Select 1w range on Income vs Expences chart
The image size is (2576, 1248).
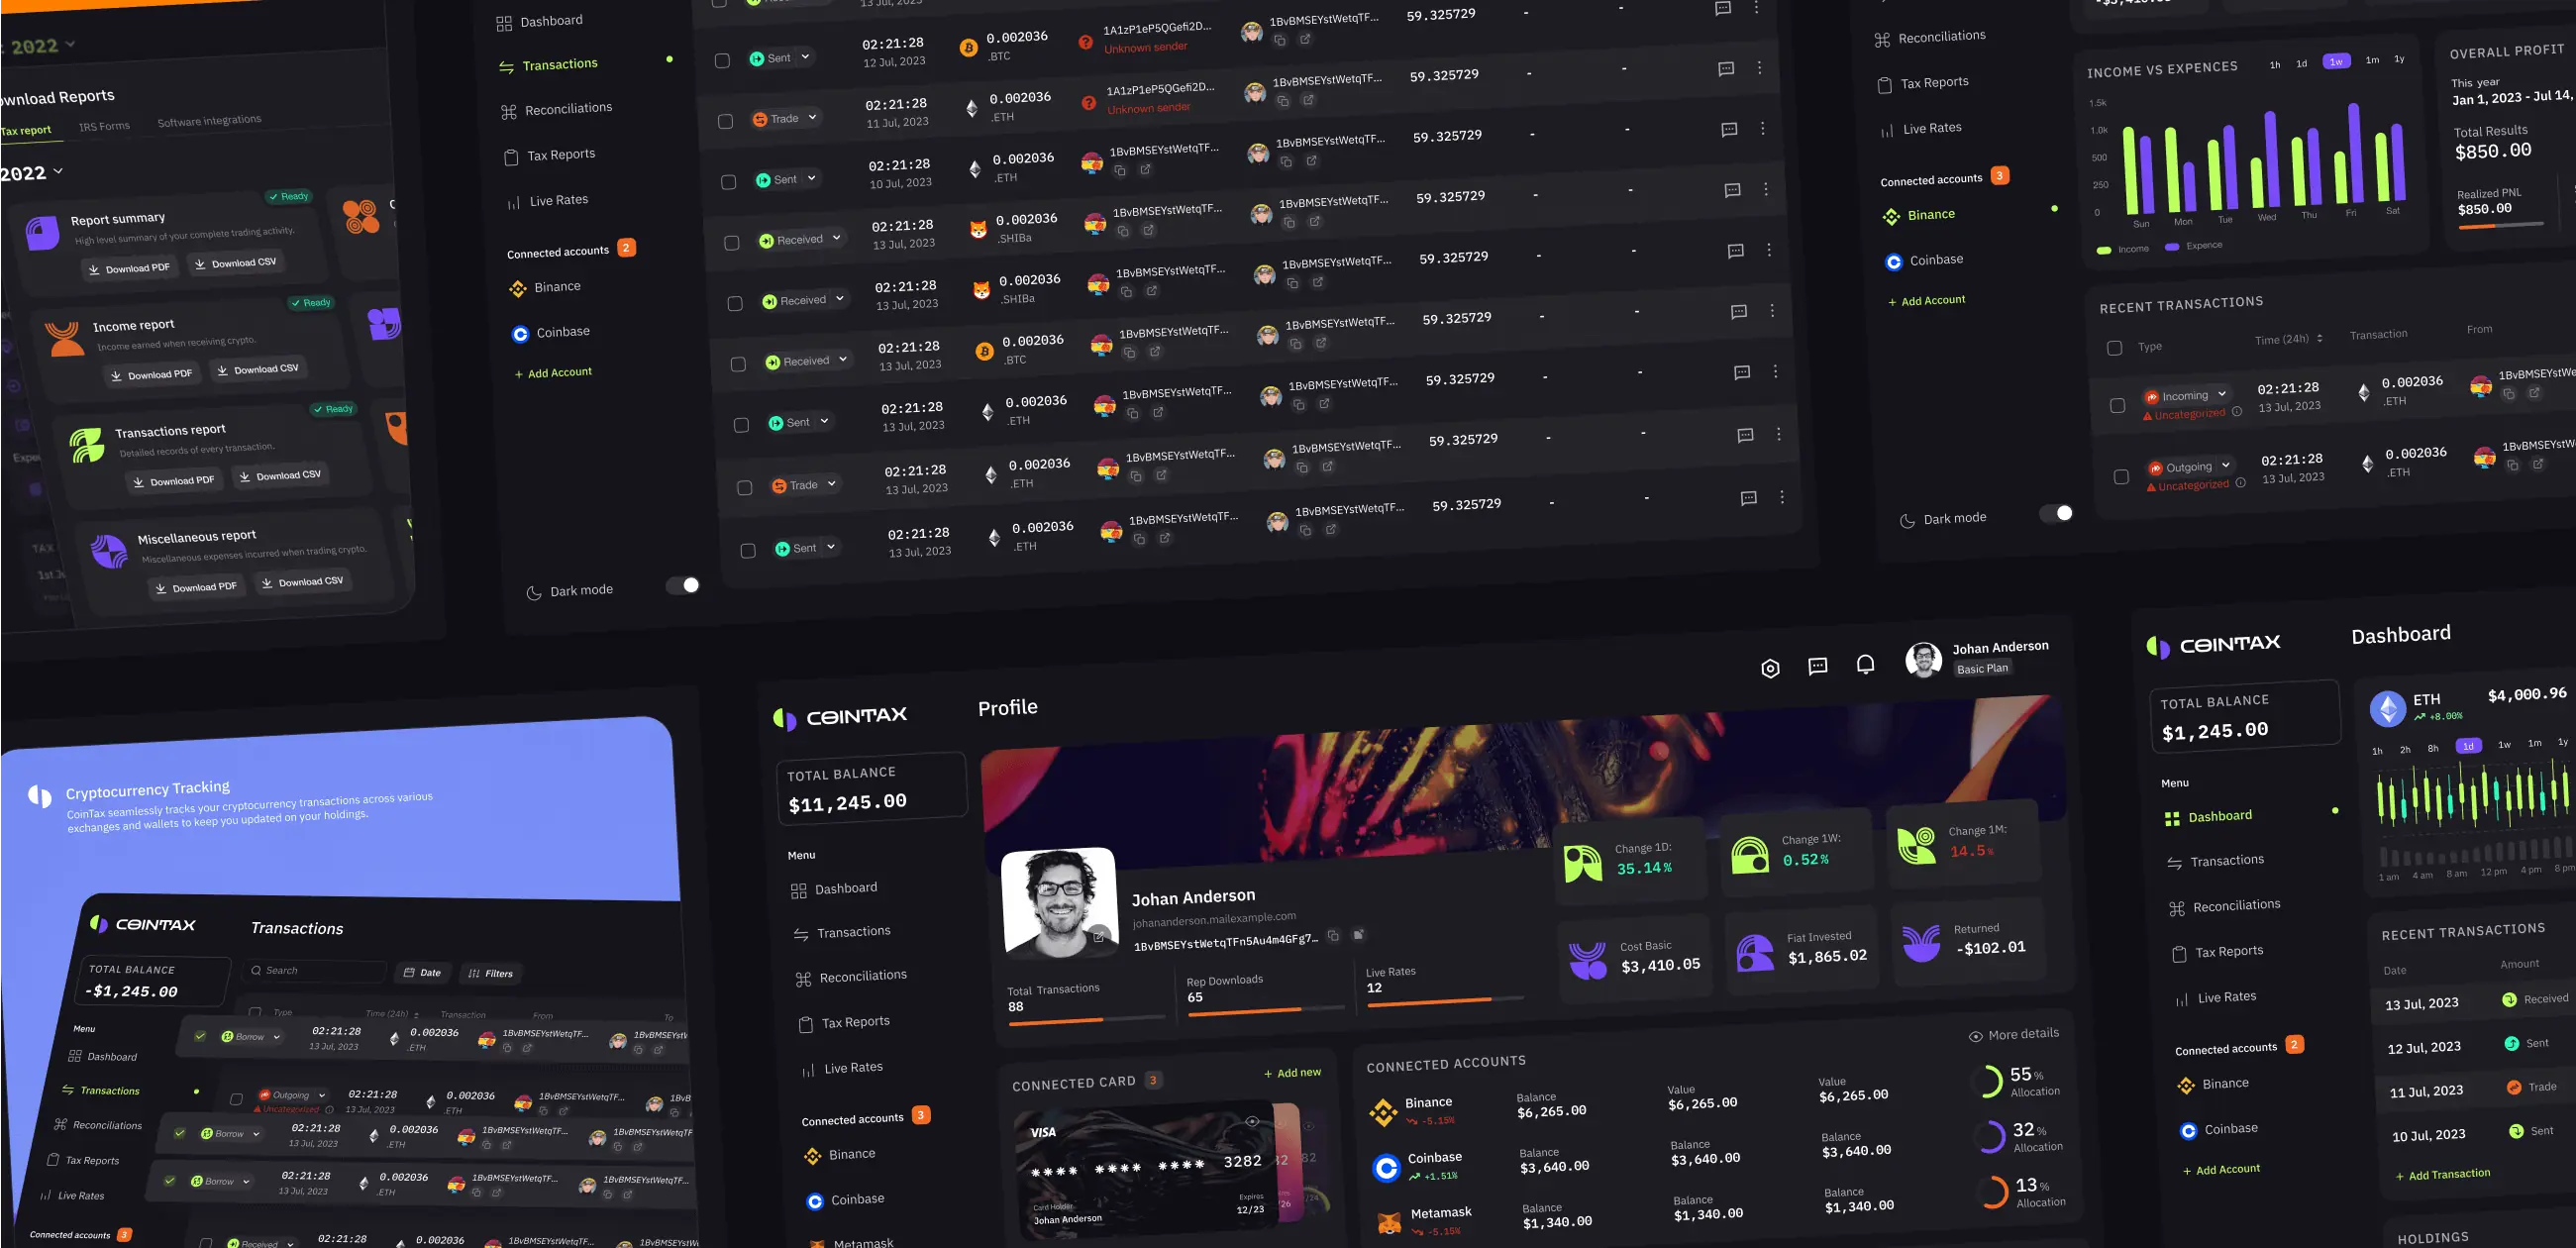(2336, 61)
